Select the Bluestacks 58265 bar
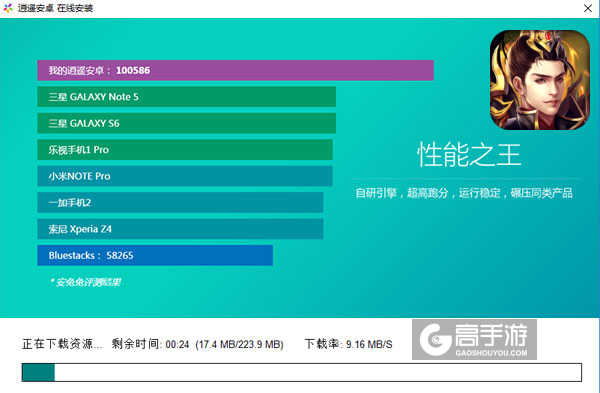The height and width of the screenshot is (393, 600). pyautogui.click(x=155, y=255)
